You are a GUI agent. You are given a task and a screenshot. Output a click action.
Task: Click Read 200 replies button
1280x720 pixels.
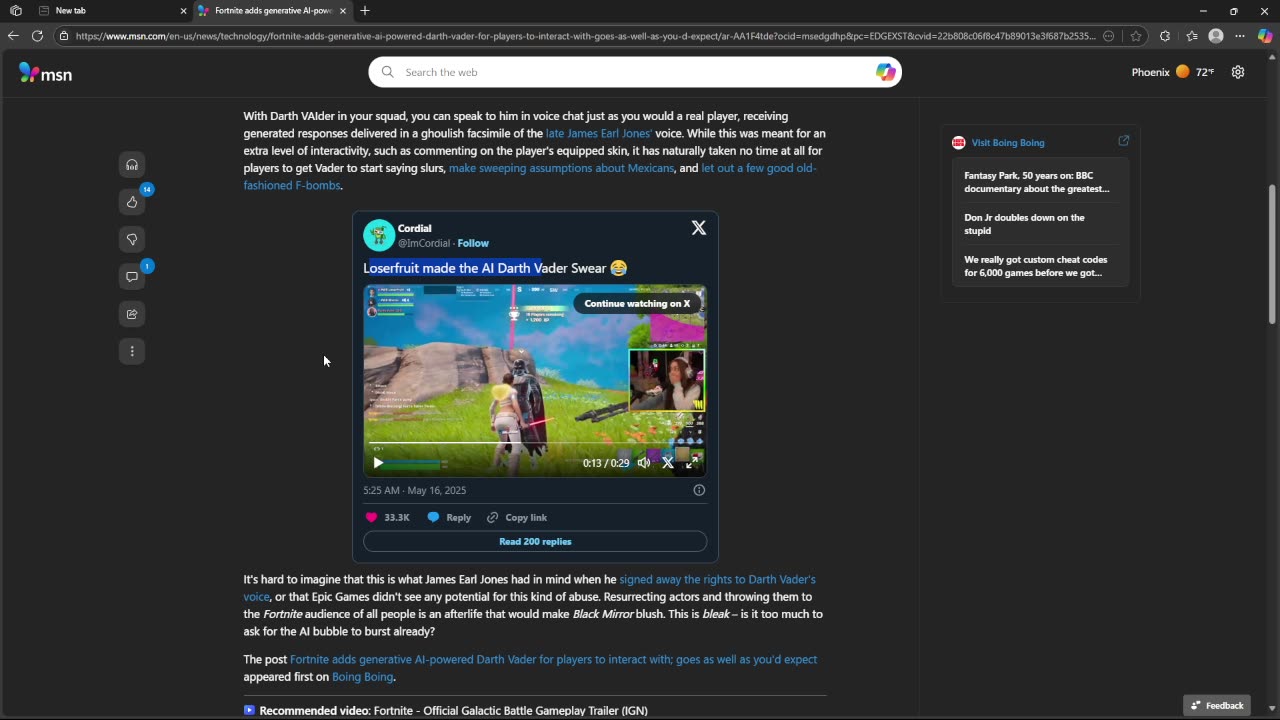click(x=535, y=541)
